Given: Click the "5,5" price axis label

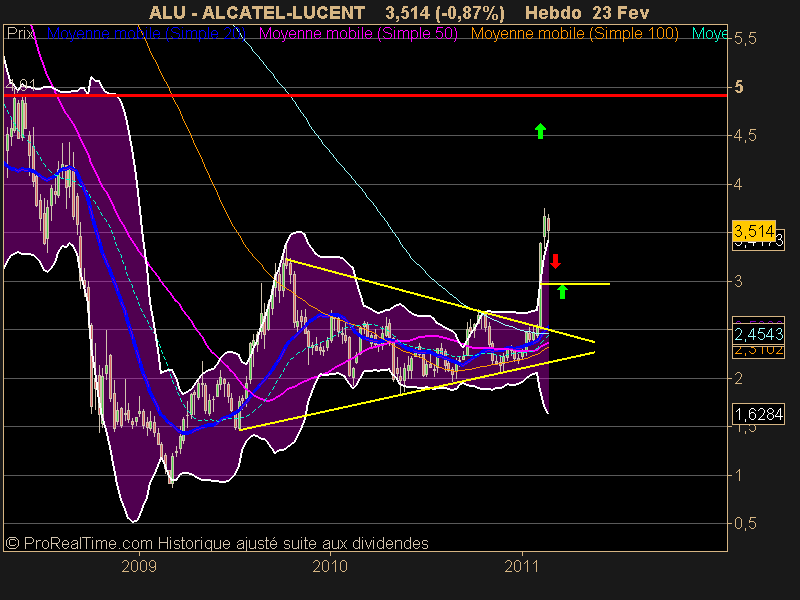Looking at the screenshot, I should coord(745,38).
